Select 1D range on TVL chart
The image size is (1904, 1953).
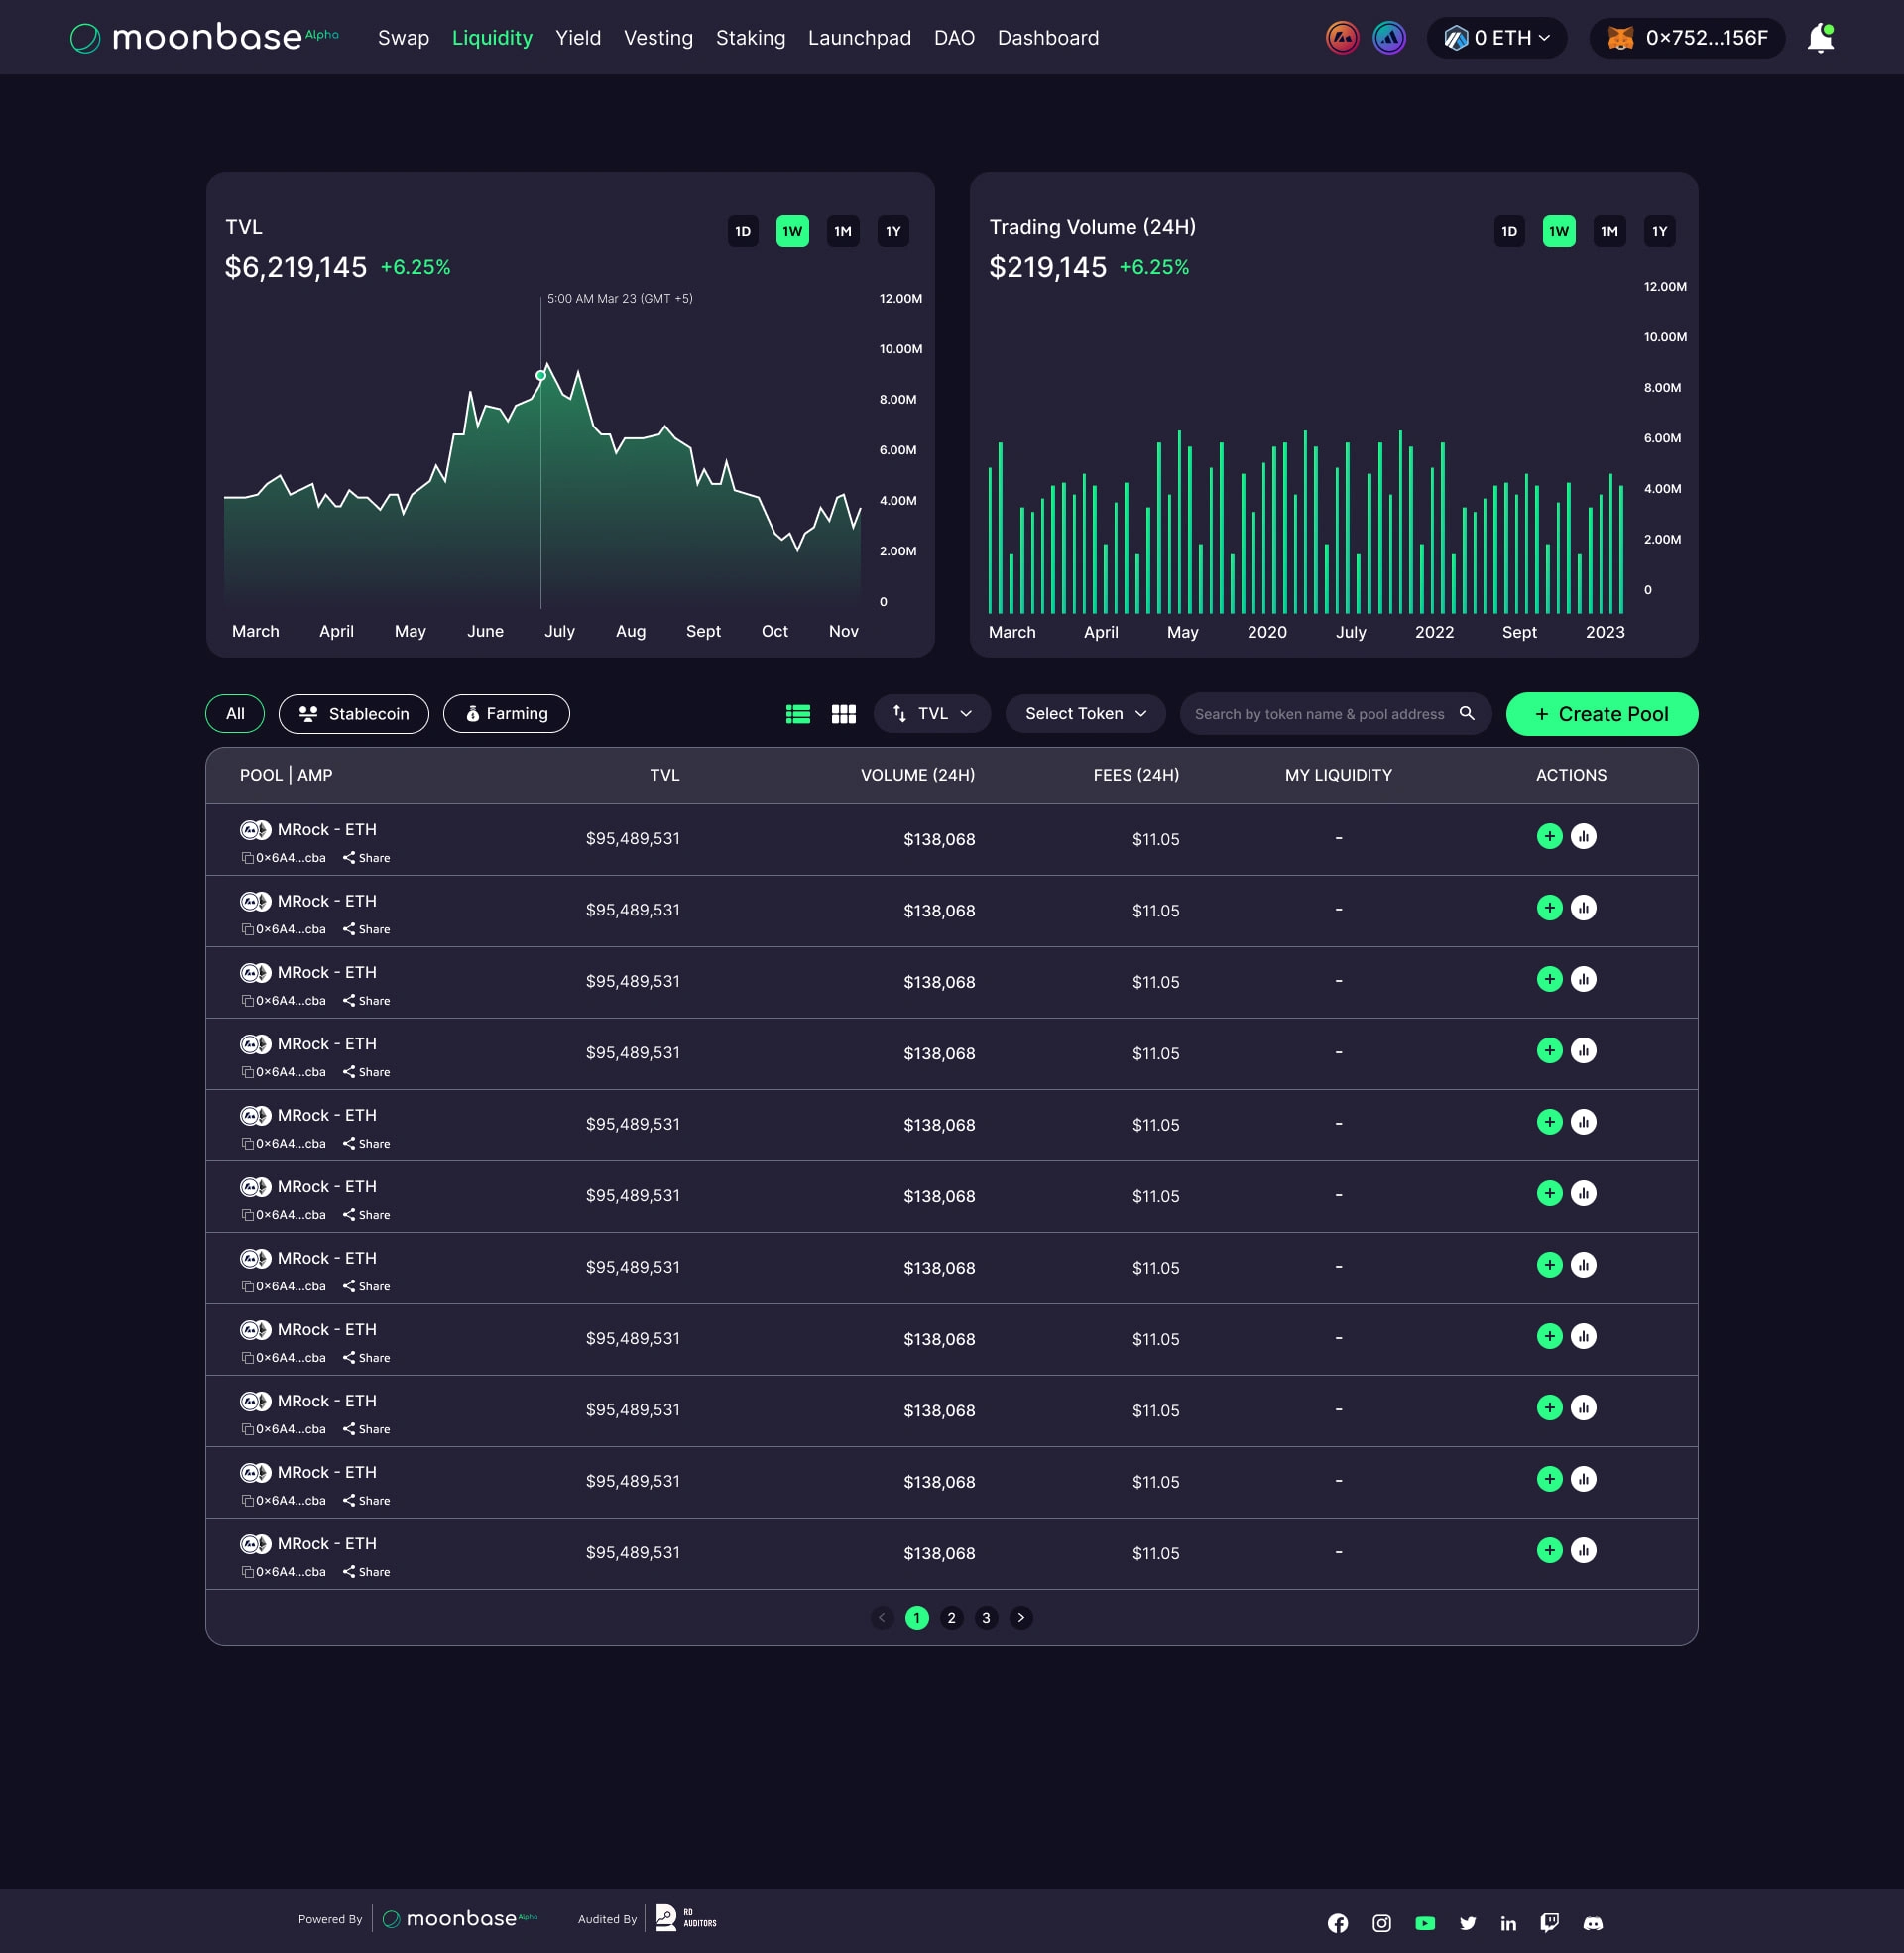tap(743, 231)
